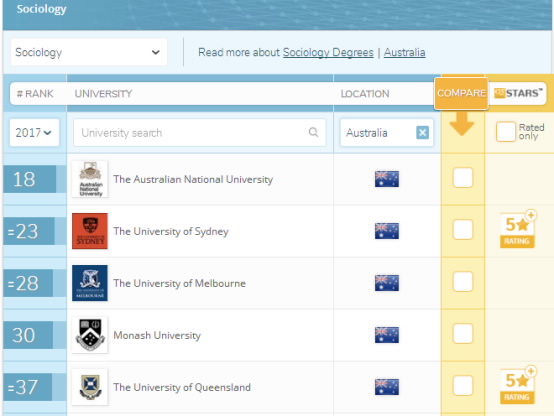Click the Monash University crest logo

pos(90,335)
